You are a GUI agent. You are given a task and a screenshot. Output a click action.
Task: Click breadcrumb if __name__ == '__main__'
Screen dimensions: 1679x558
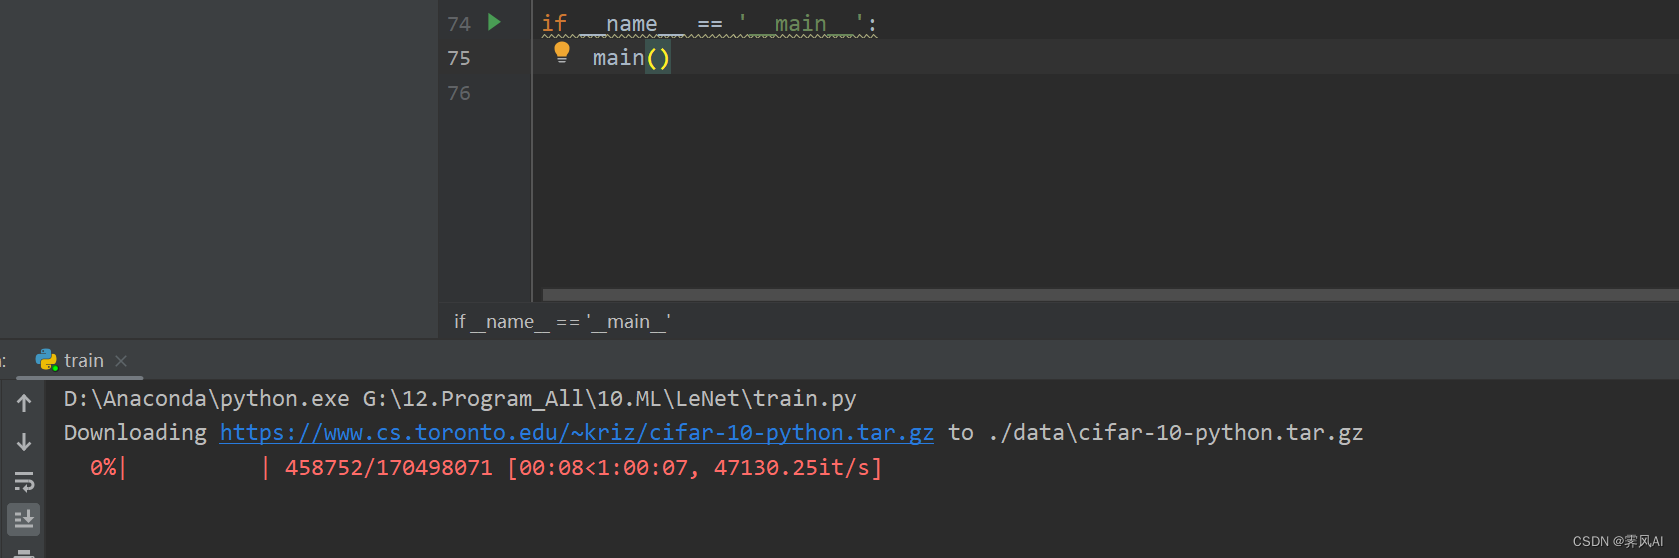pos(562,322)
